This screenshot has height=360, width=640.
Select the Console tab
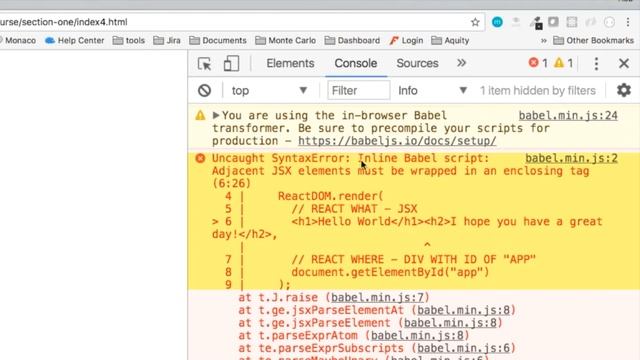(356, 63)
